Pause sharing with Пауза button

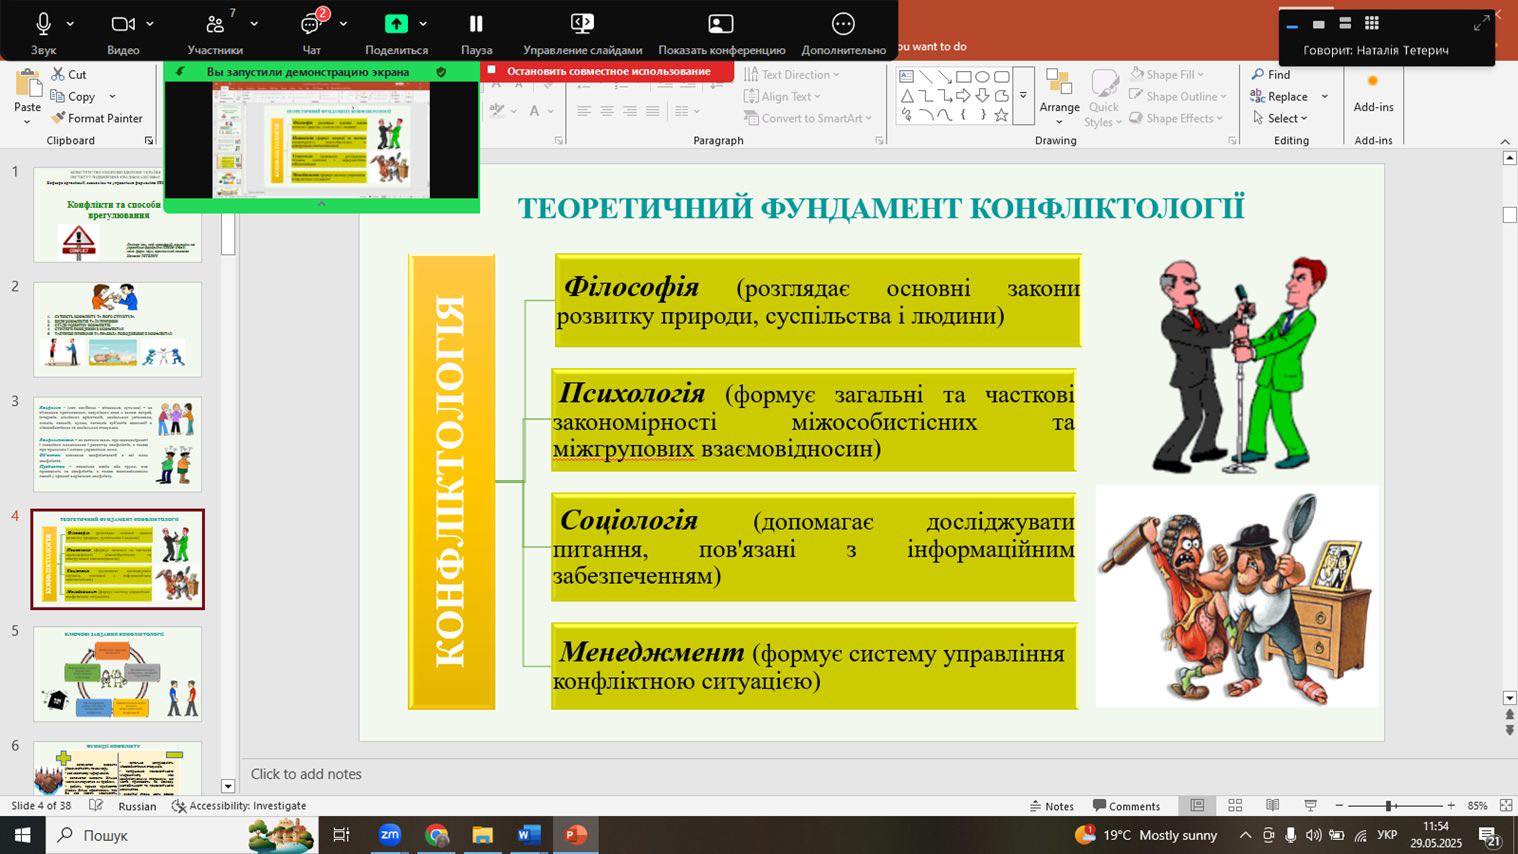click(476, 24)
